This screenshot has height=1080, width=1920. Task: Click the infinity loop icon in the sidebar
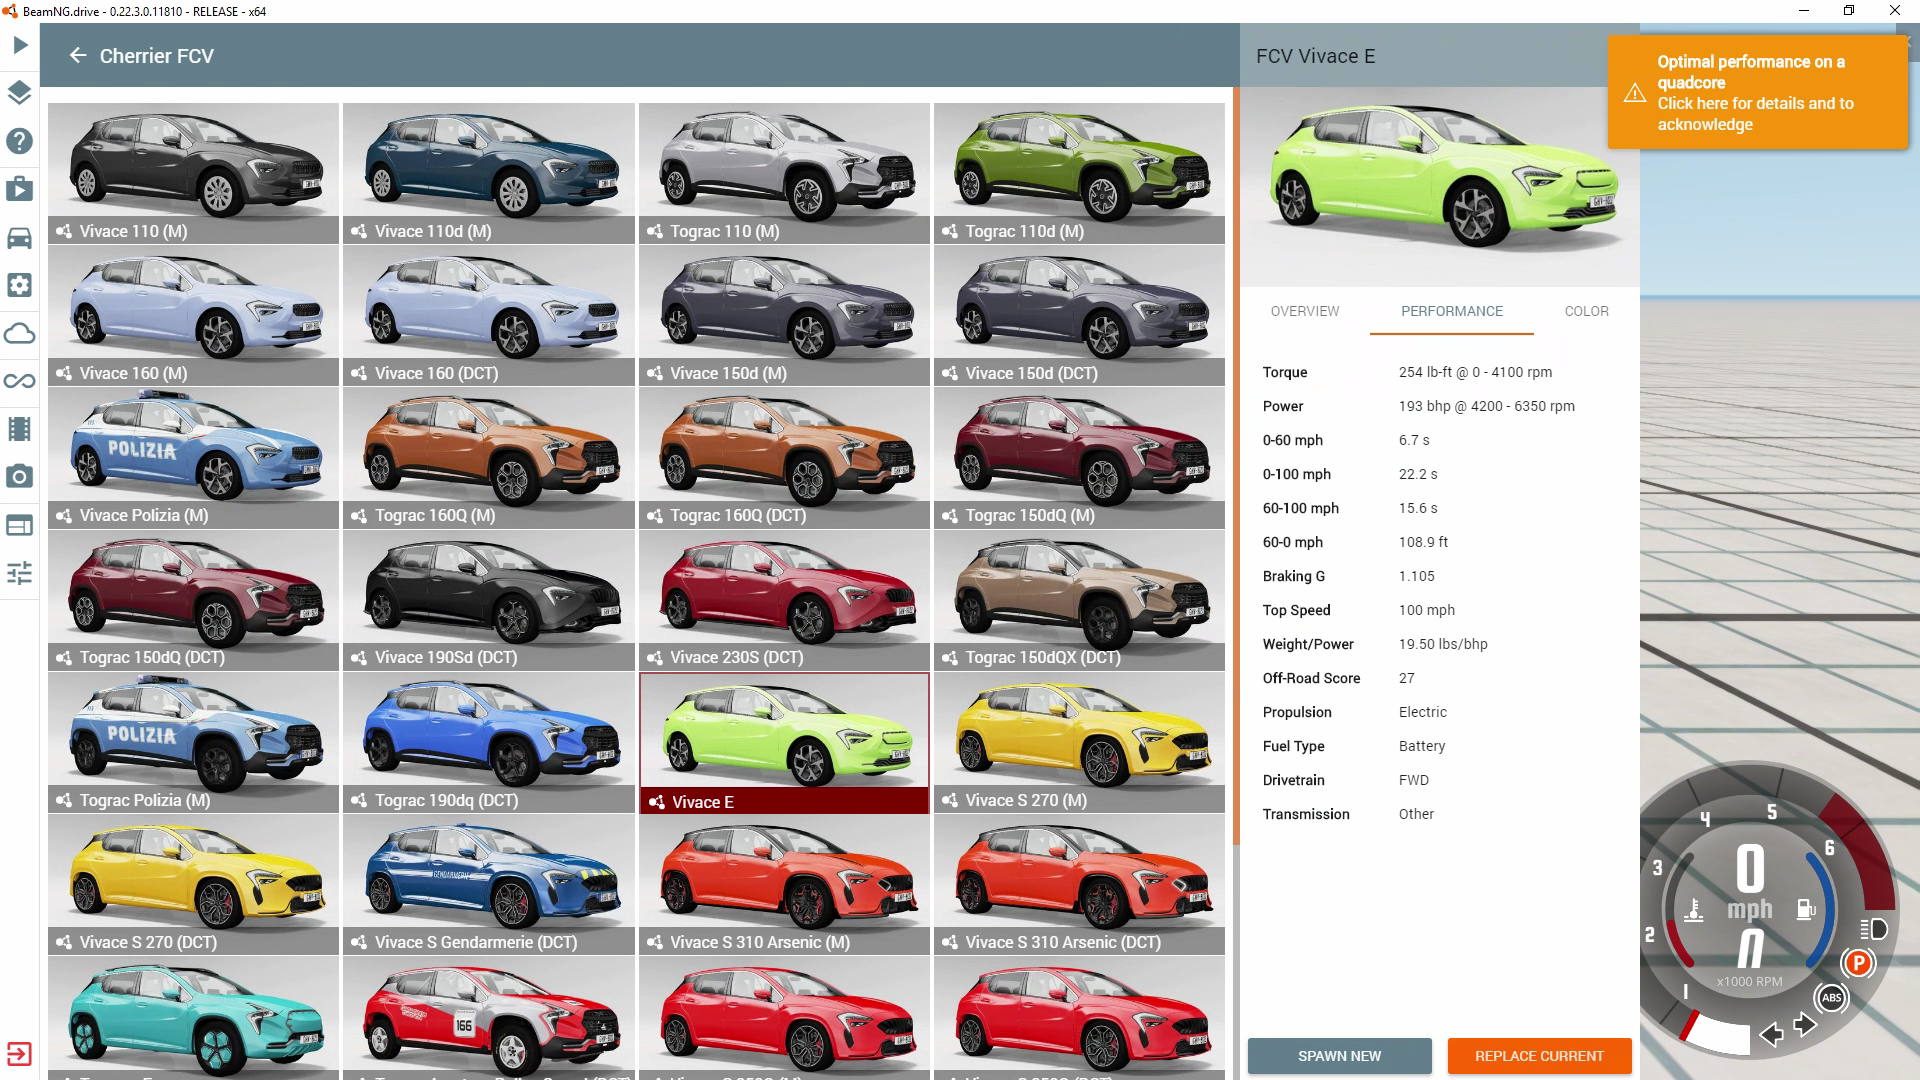click(x=20, y=381)
